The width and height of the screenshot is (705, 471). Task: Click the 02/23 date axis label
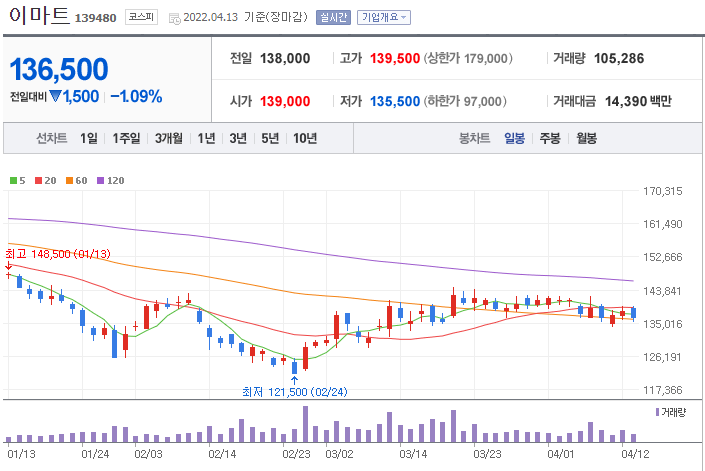(296, 454)
